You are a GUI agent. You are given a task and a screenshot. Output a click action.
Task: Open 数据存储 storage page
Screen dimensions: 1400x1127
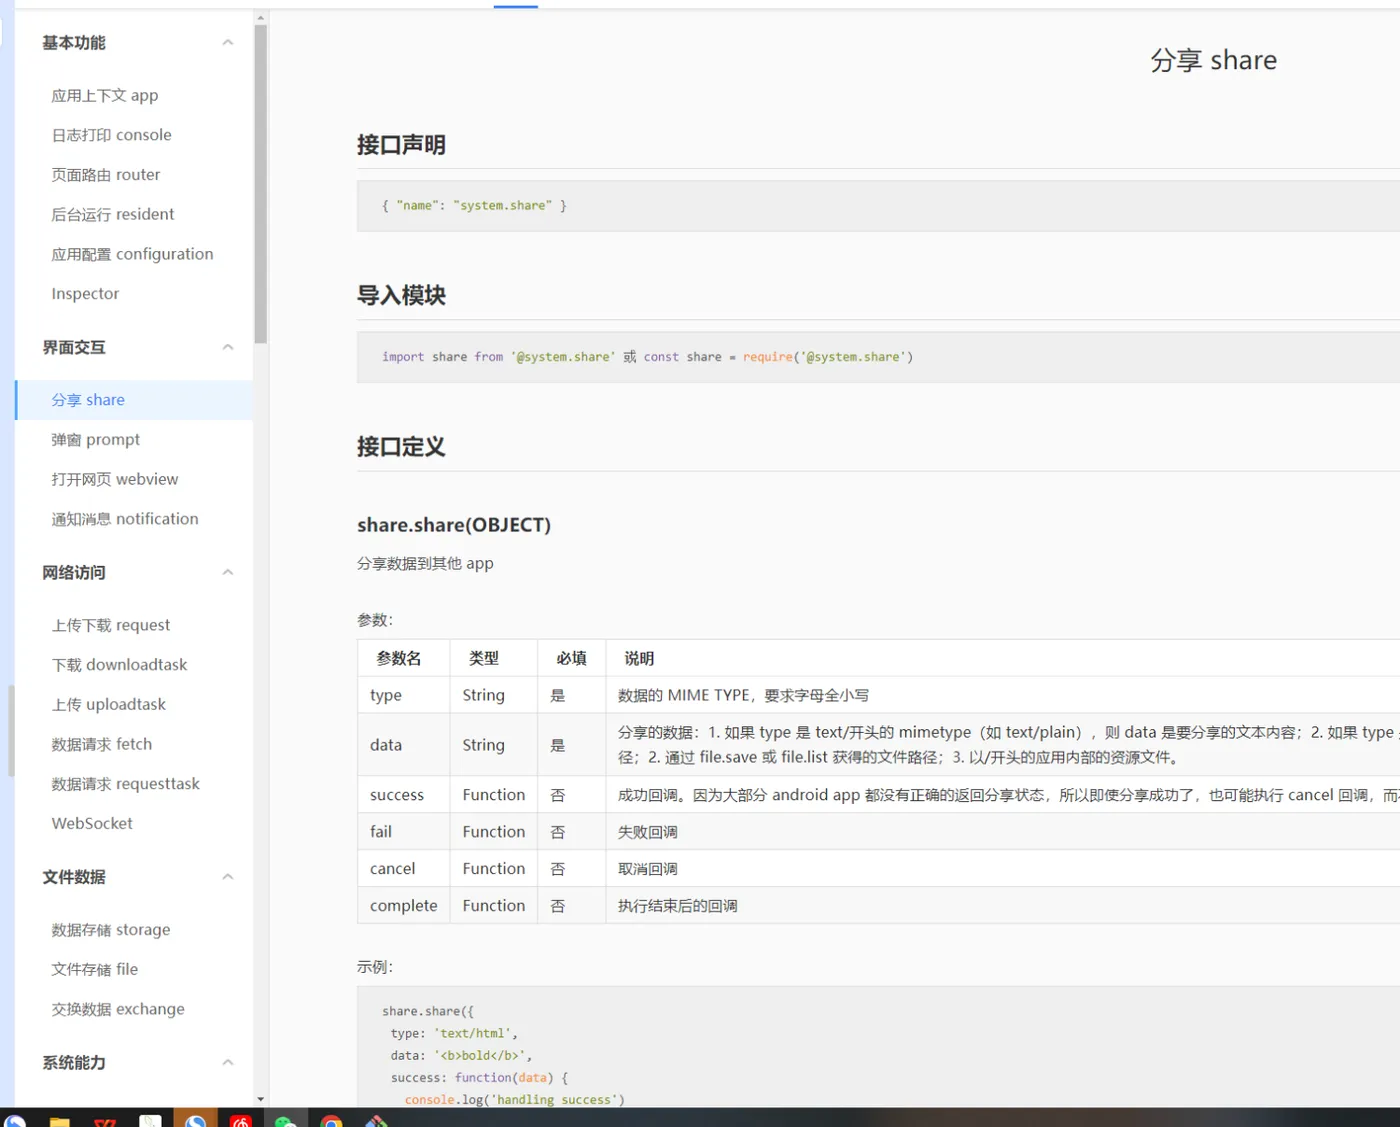tap(110, 930)
